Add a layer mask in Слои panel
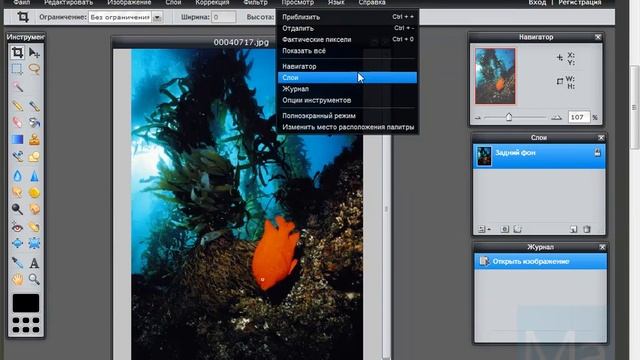The height and width of the screenshot is (360, 640). (x=504, y=229)
